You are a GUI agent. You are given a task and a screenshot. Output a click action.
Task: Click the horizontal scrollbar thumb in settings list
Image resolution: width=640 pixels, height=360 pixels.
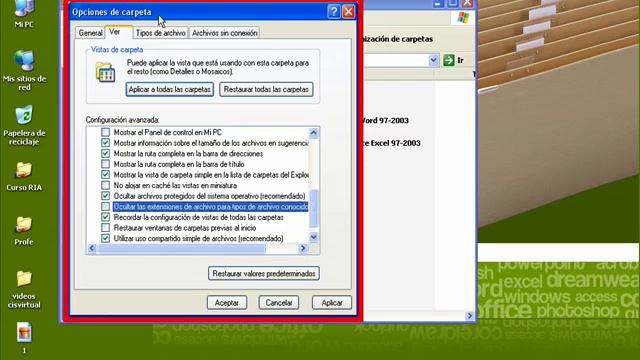tap(182, 248)
